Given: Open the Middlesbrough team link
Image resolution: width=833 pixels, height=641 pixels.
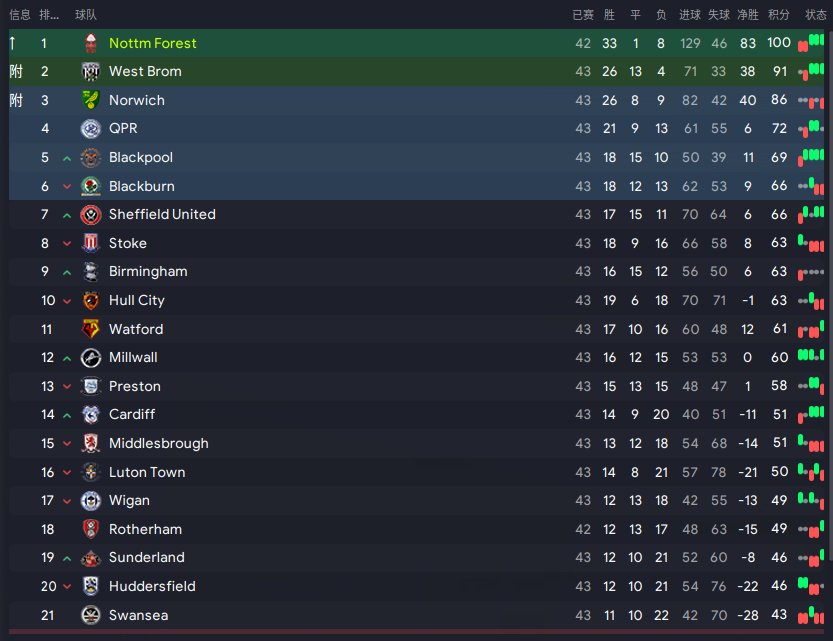Looking at the screenshot, I should coord(159,443).
